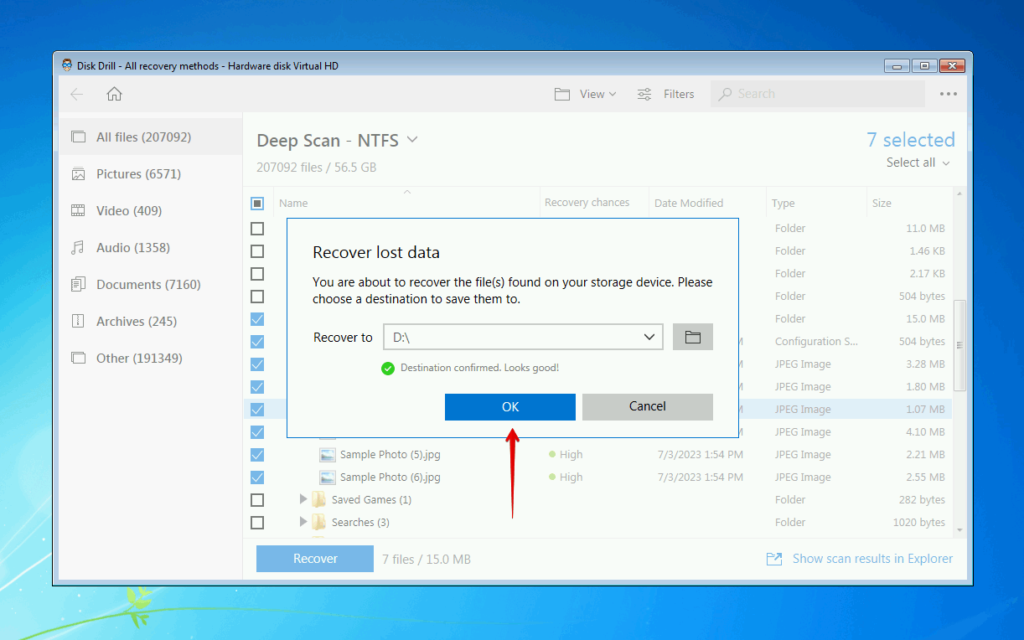Select Sample Photo (5).jpg file name
The height and width of the screenshot is (640, 1024).
[x=390, y=455]
